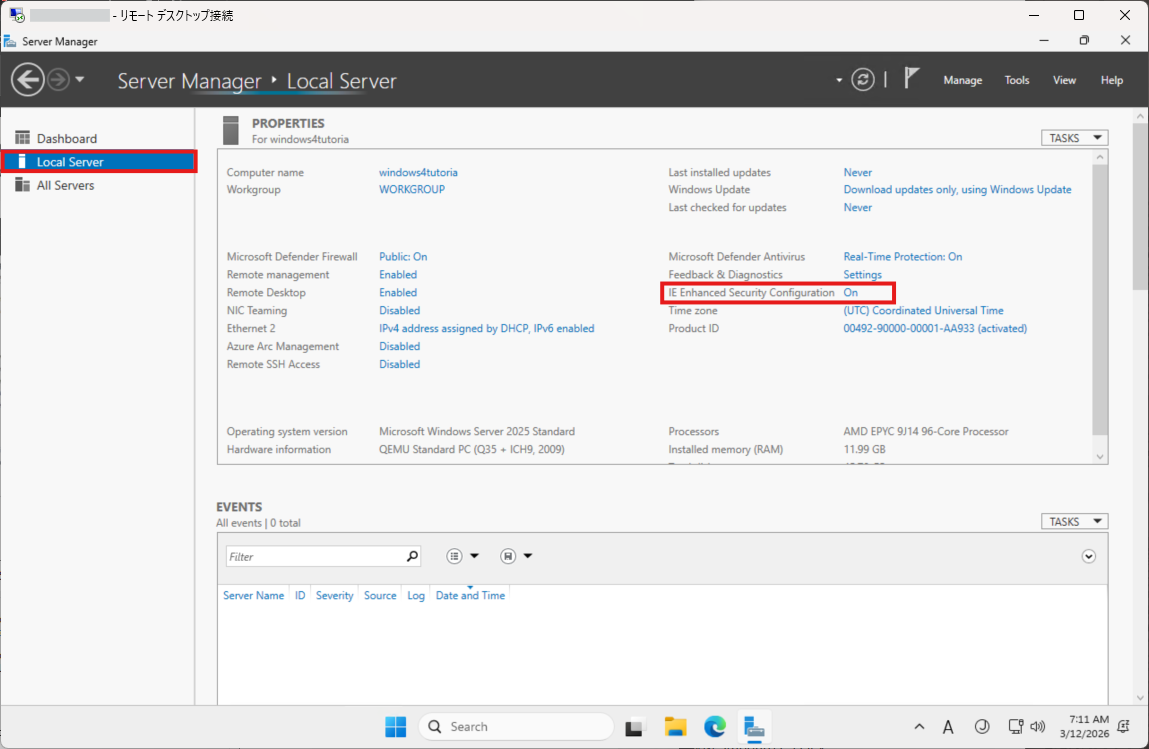Open Microsoft Edge from the taskbar

[x=714, y=727]
